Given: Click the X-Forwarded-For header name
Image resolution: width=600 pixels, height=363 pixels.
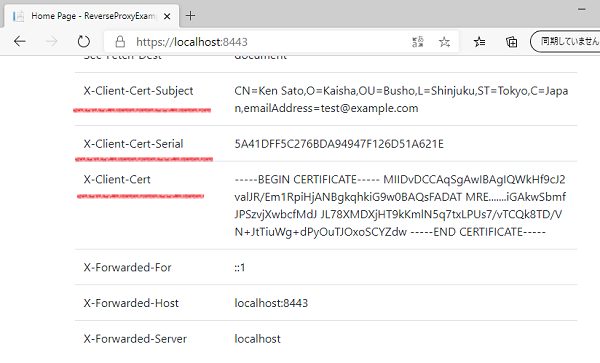Looking at the screenshot, I should click(127, 267).
